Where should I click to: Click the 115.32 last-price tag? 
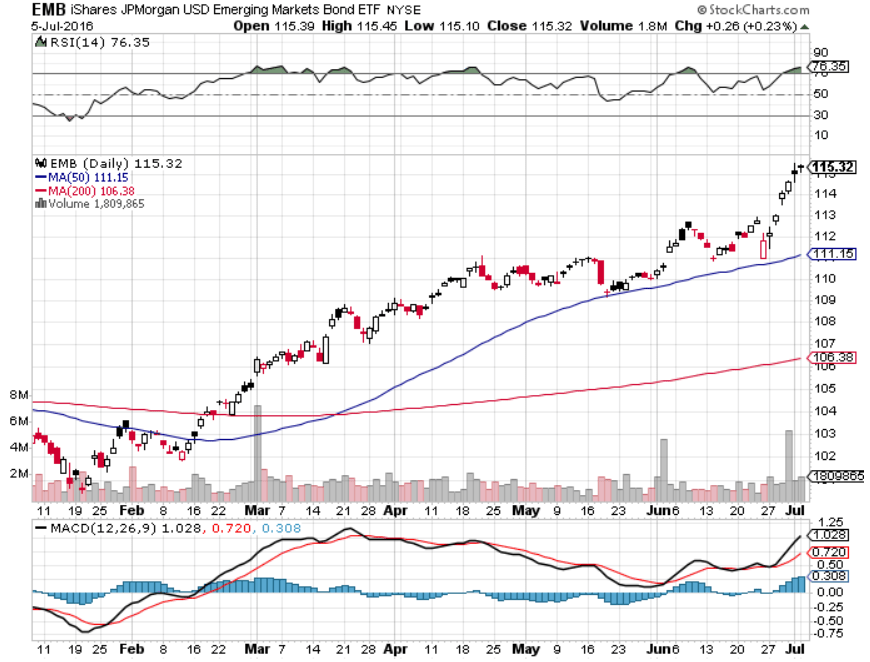(x=836, y=167)
